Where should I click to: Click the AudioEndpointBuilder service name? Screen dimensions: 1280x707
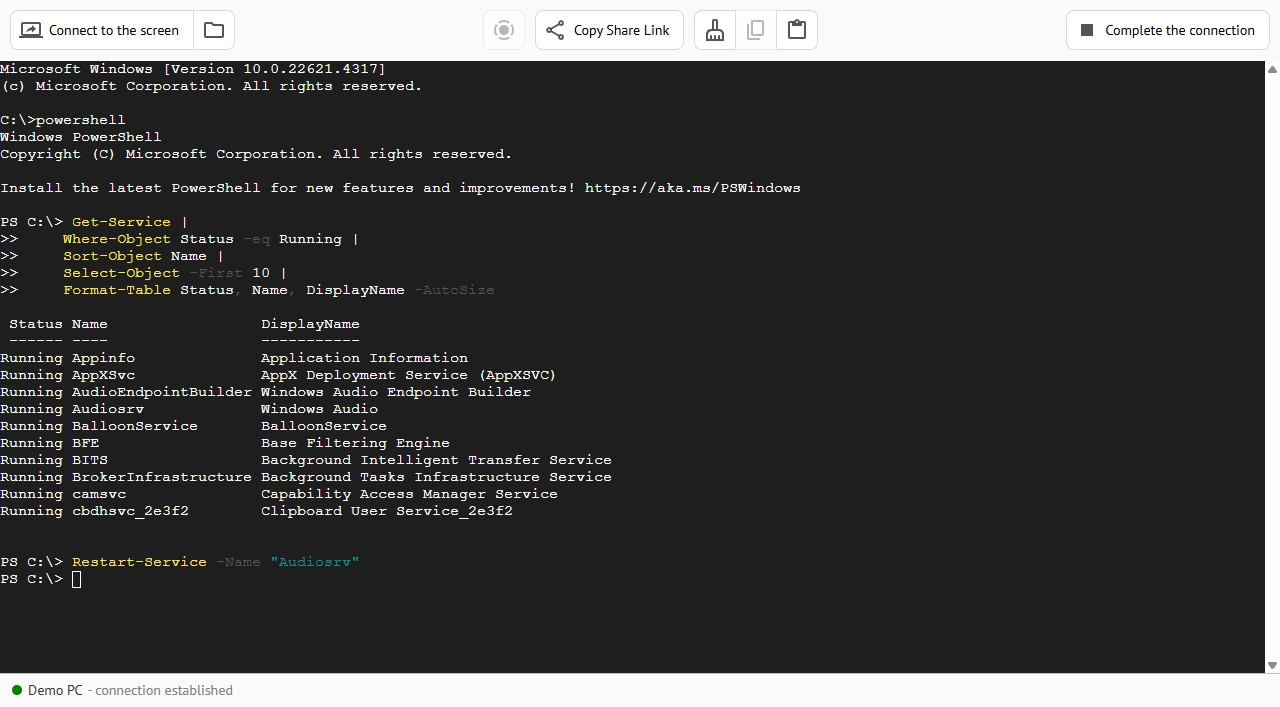162,392
